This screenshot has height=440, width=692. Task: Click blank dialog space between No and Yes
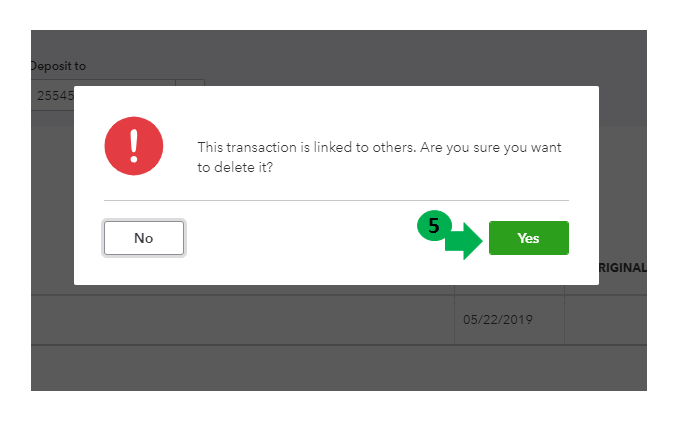pyautogui.click(x=300, y=238)
